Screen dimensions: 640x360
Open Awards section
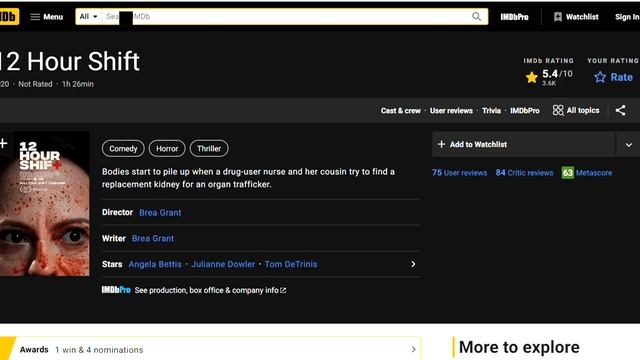click(x=210, y=349)
